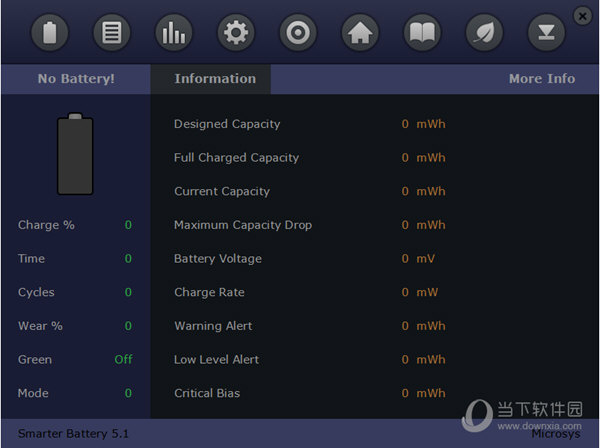The height and width of the screenshot is (448, 600).
Task: Click the No Battery! header
Action: (x=76, y=79)
